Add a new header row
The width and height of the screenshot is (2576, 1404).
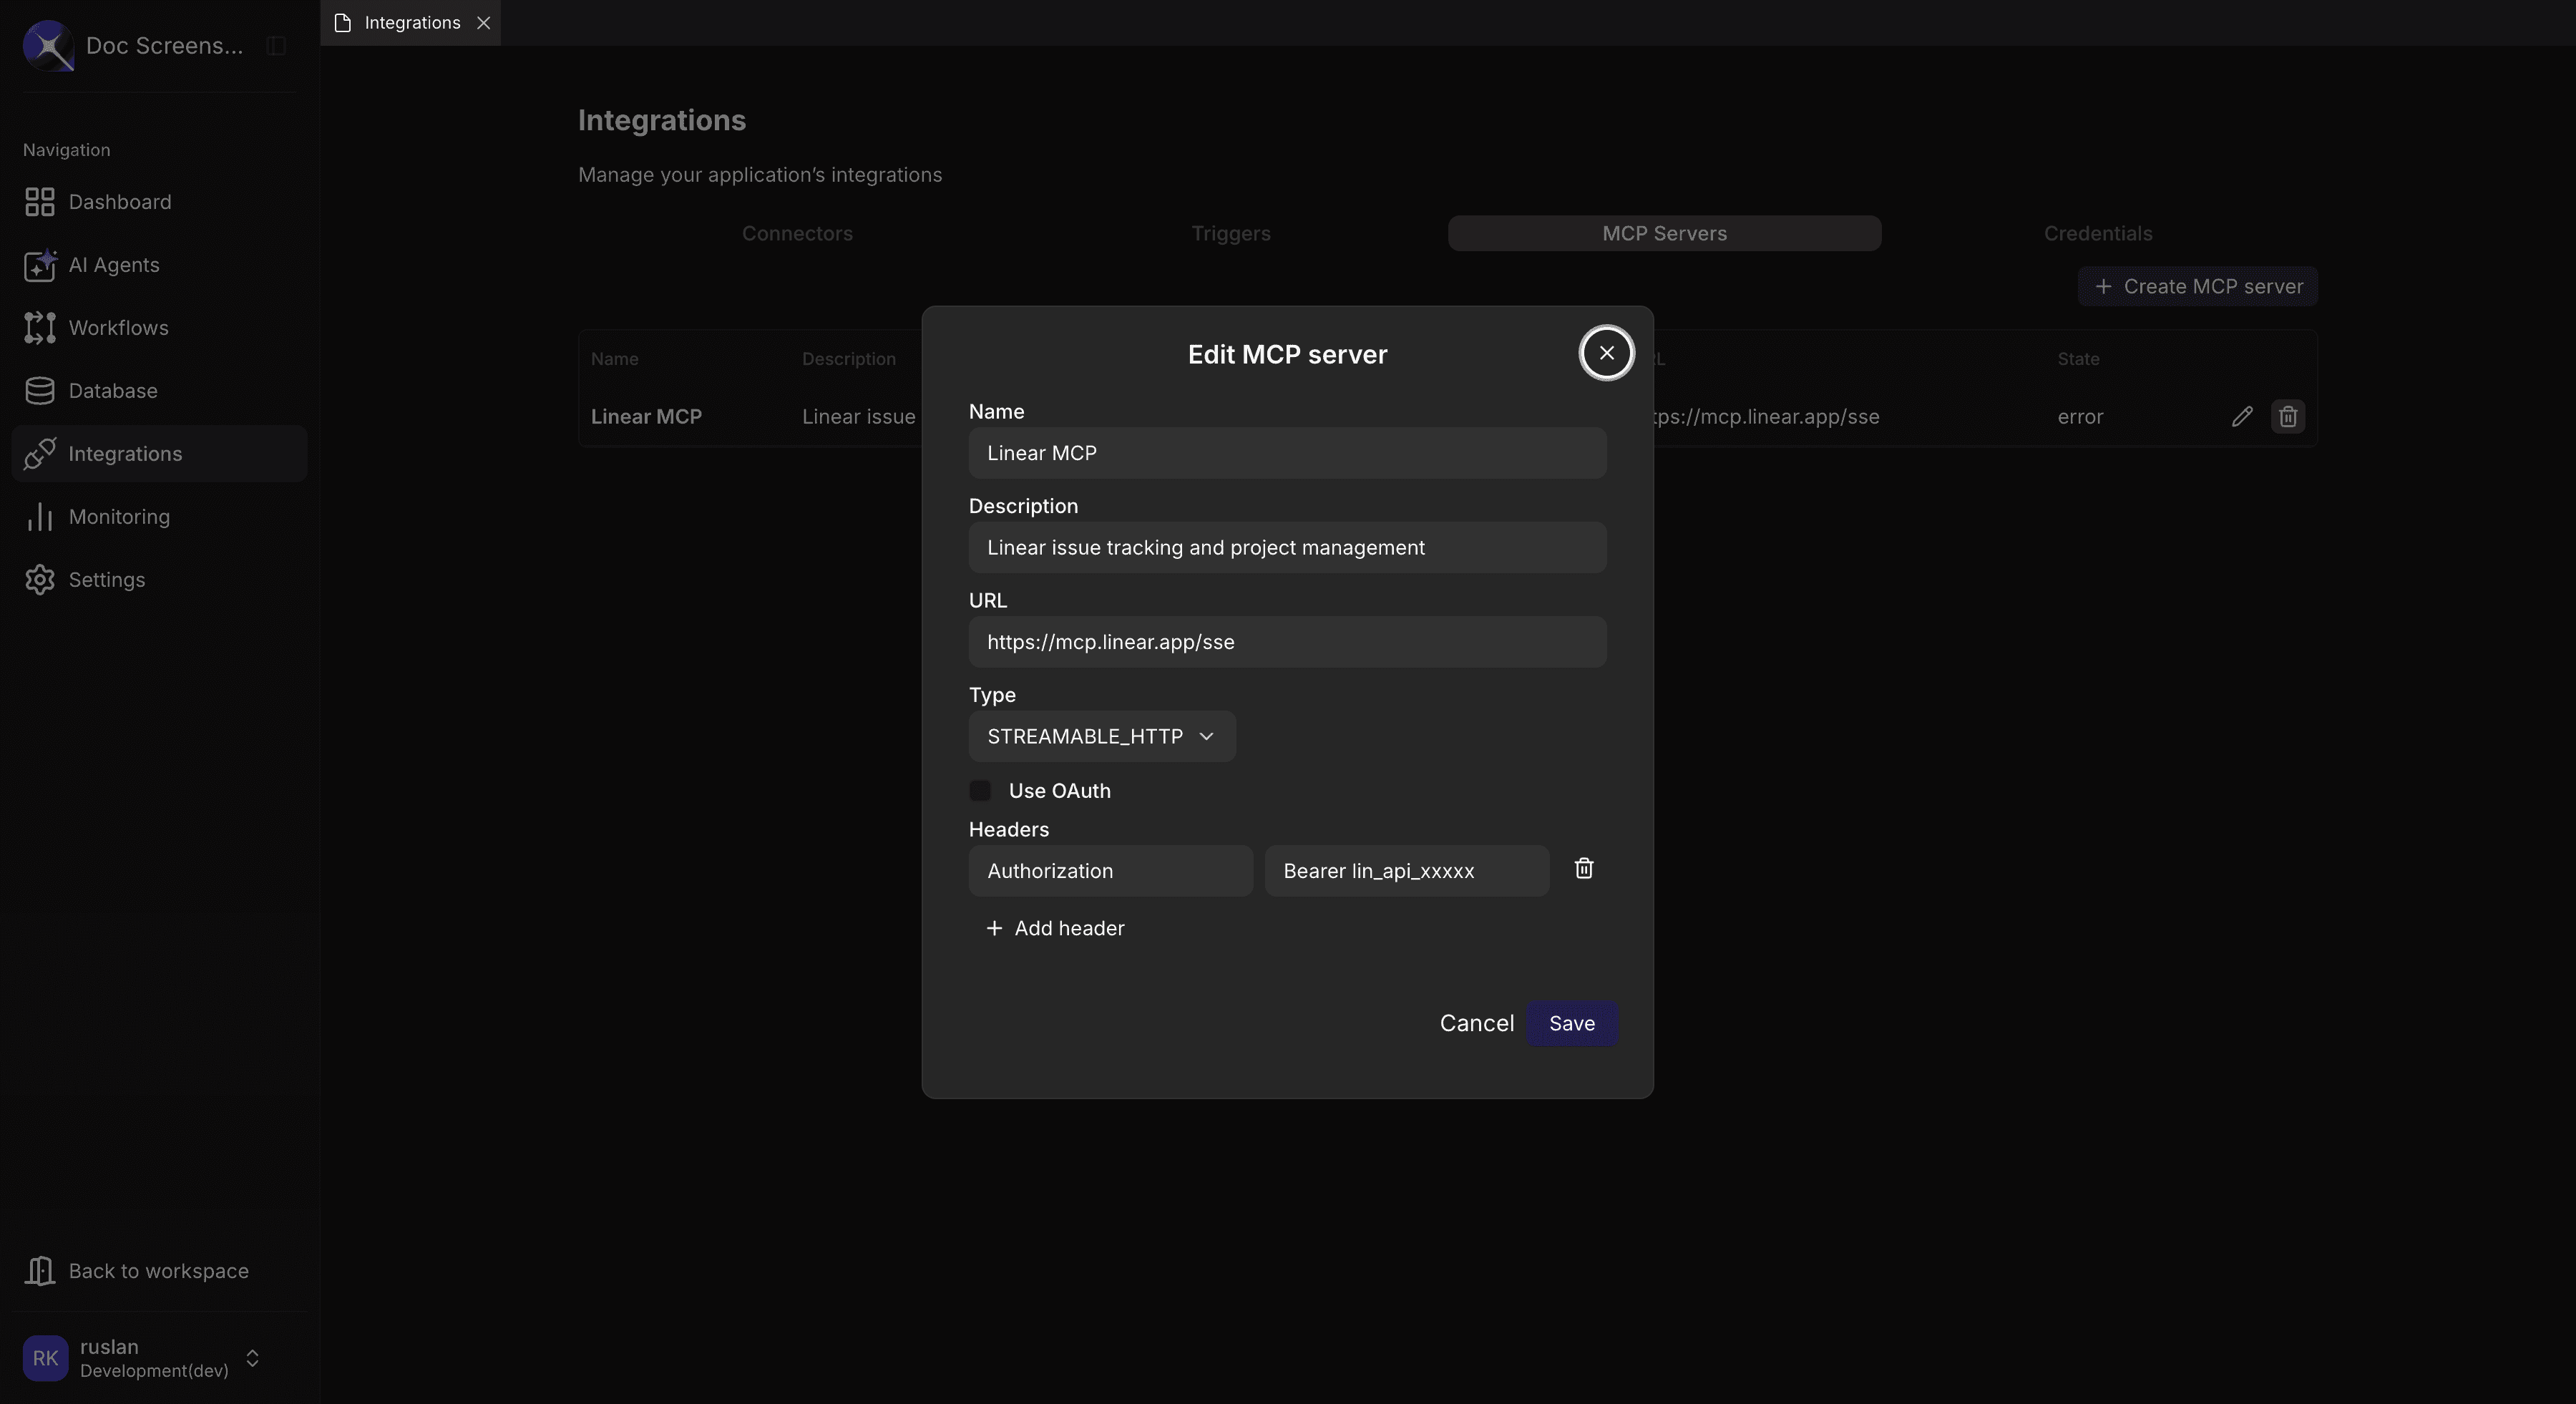pos(1055,928)
